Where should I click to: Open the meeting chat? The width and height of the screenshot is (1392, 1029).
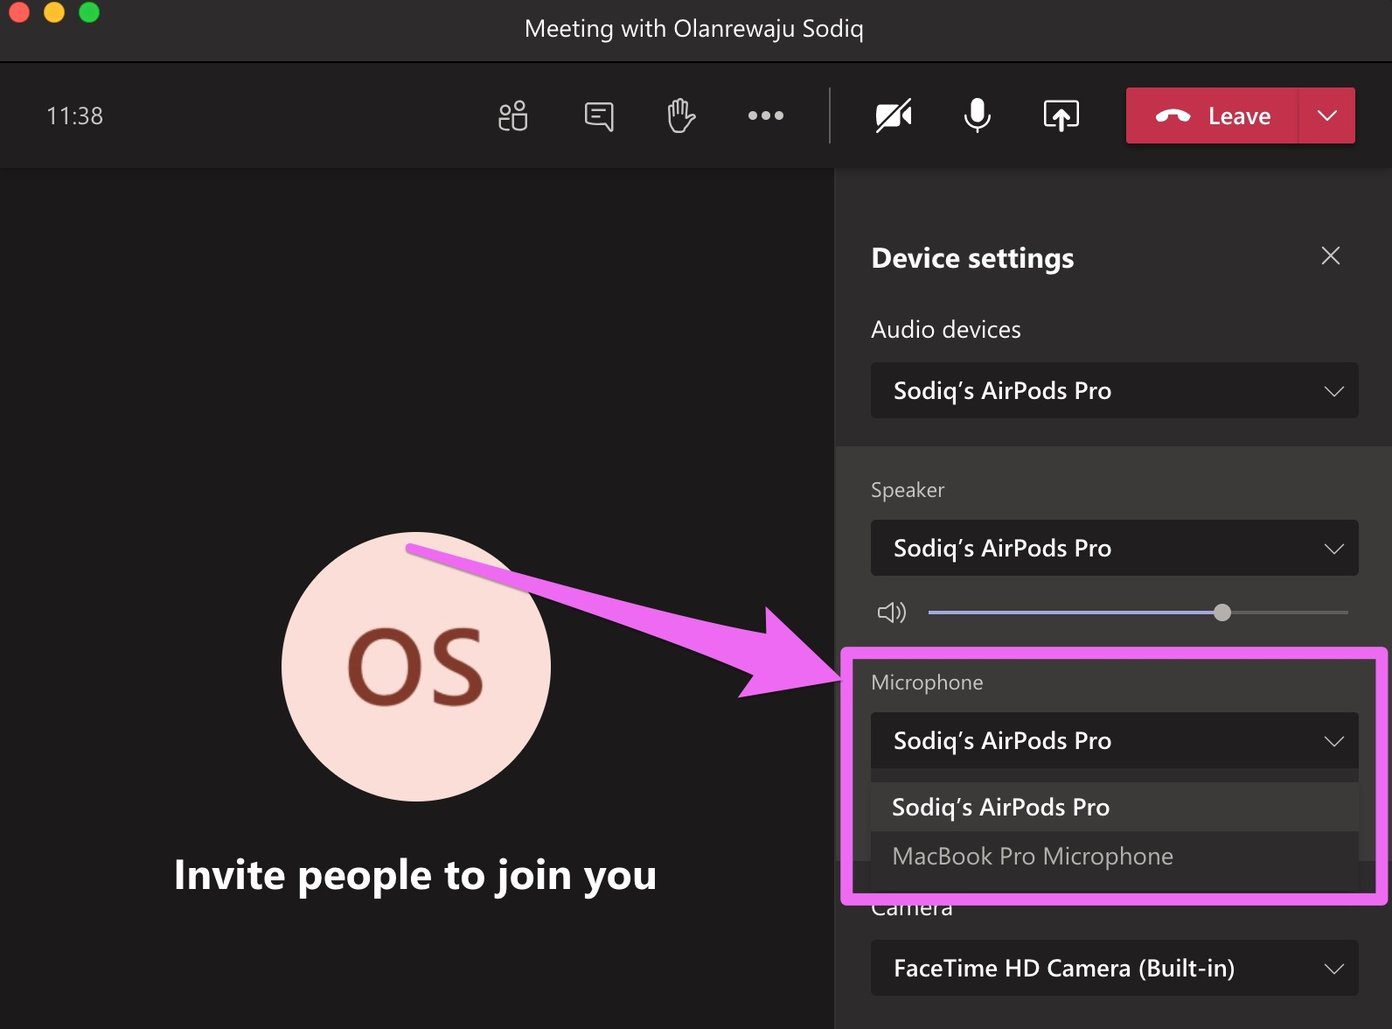pos(598,115)
